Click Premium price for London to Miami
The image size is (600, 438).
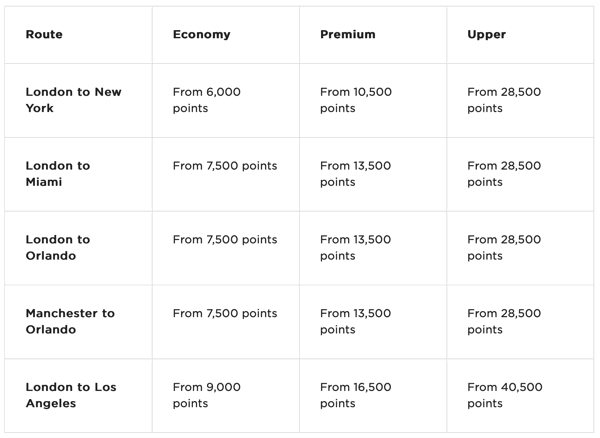[x=356, y=174]
